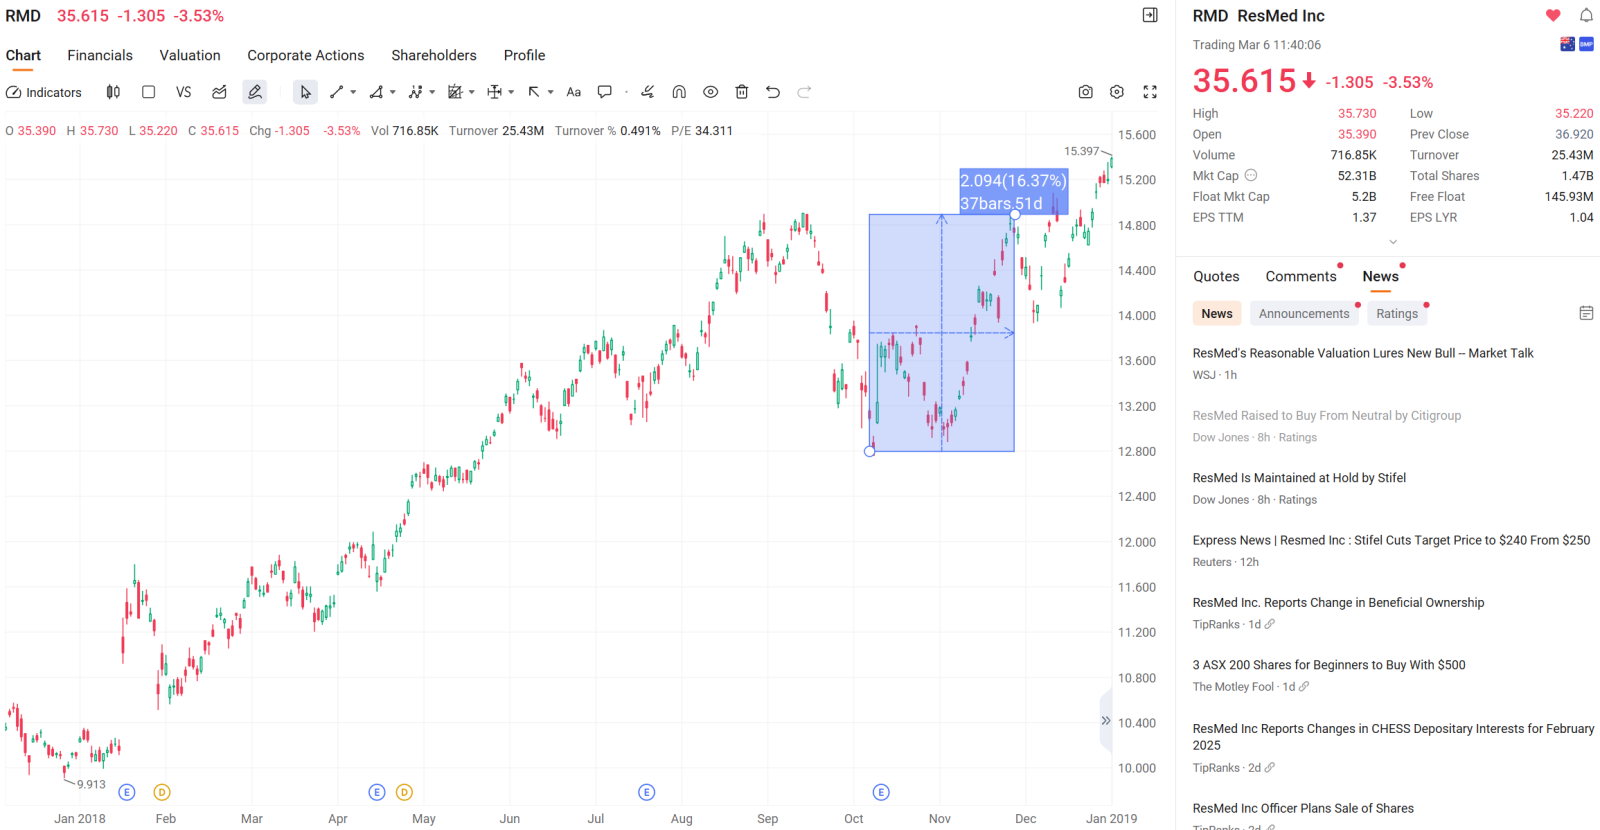Open 'ResMed Raised to Buy by Citigroup' article
Image resolution: width=1600 pixels, height=830 pixels.
coord(1327,415)
